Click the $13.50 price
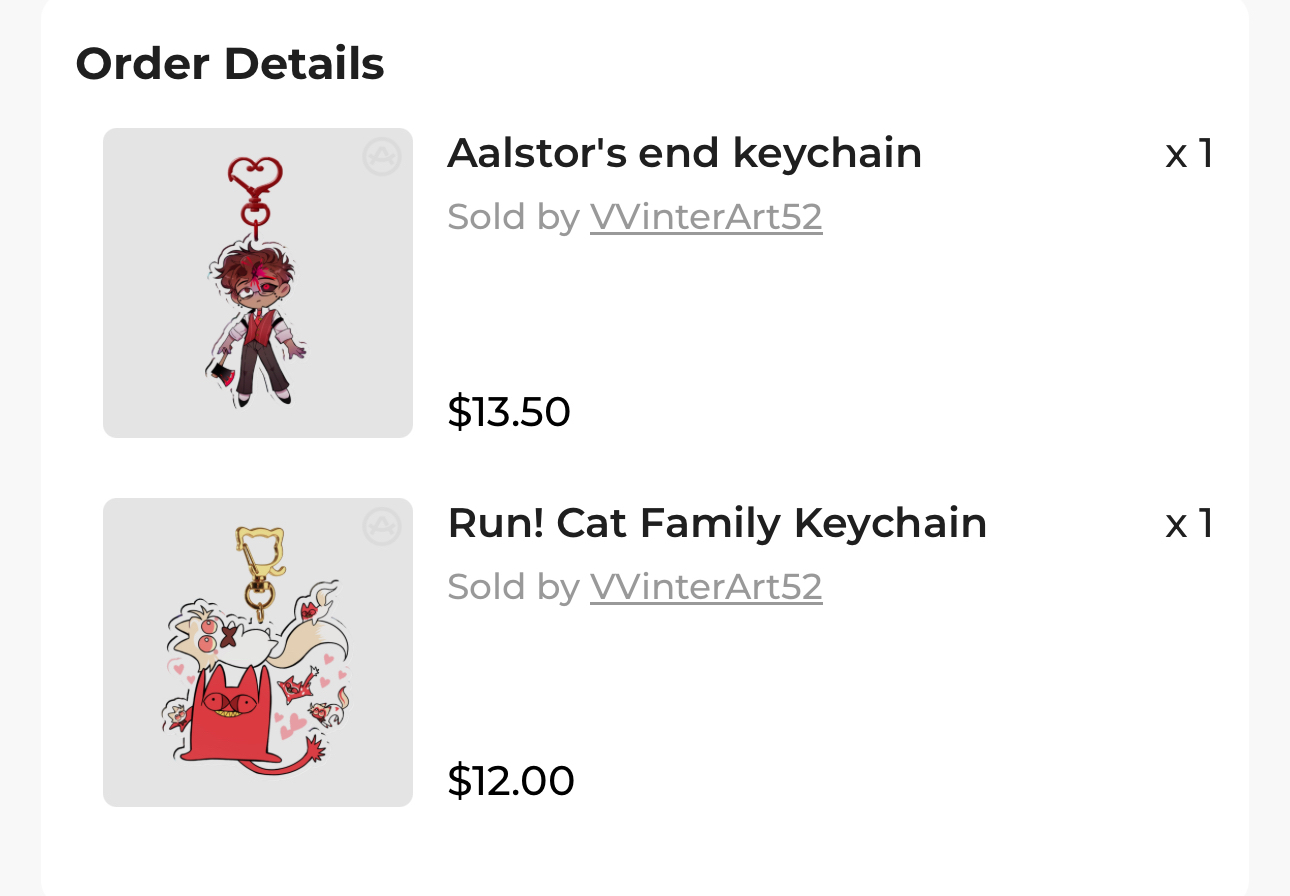The width and height of the screenshot is (1290, 896). pos(509,411)
